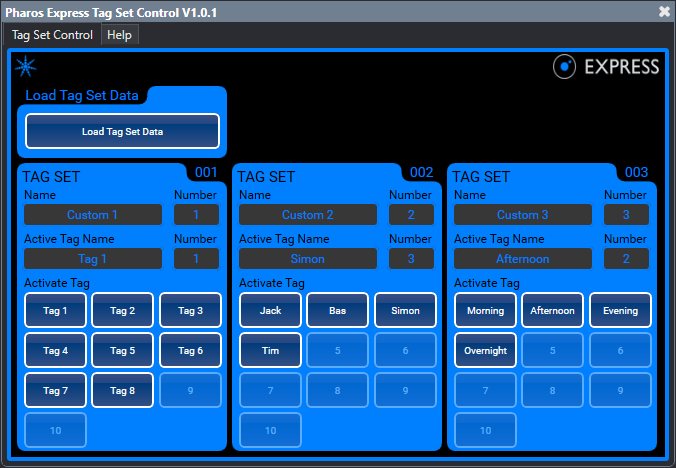Image resolution: width=676 pixels, height=468 pixels.
Task: Click disabled button 10 in tag set 001
Action: tap(55, 430)
